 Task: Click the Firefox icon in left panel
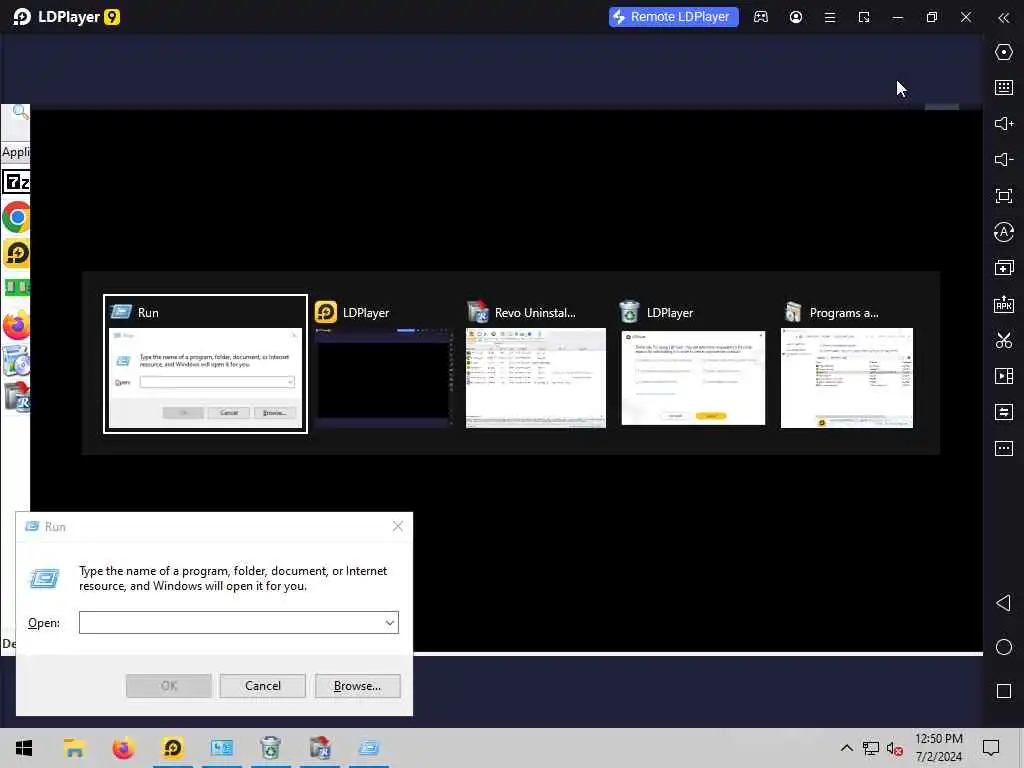click(16, 325)
